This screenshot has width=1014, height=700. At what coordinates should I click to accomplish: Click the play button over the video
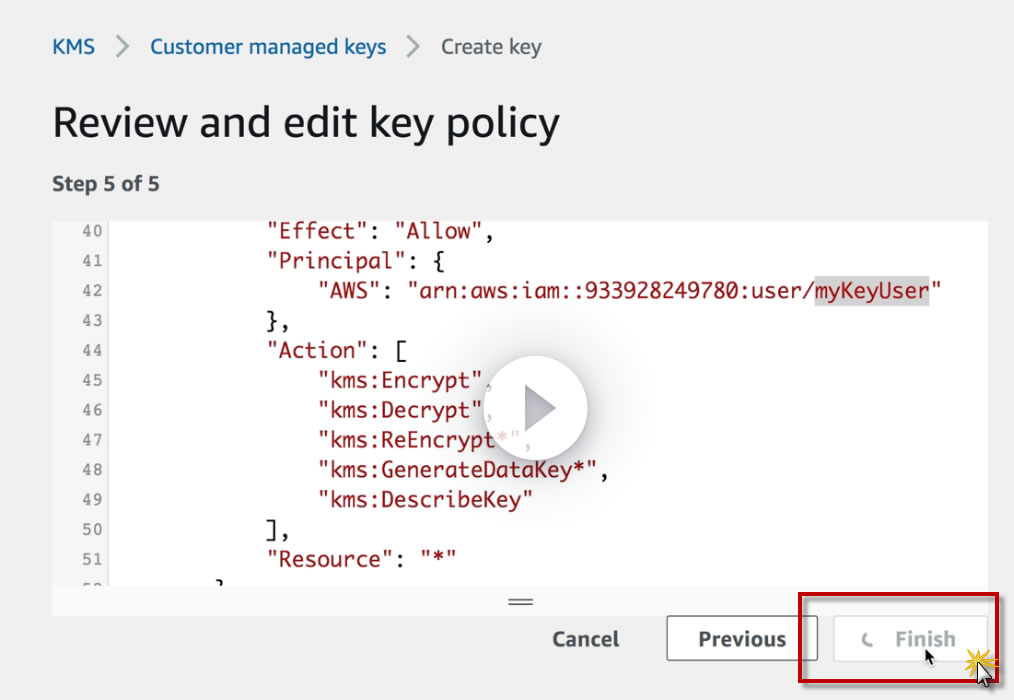click(535, 407)
